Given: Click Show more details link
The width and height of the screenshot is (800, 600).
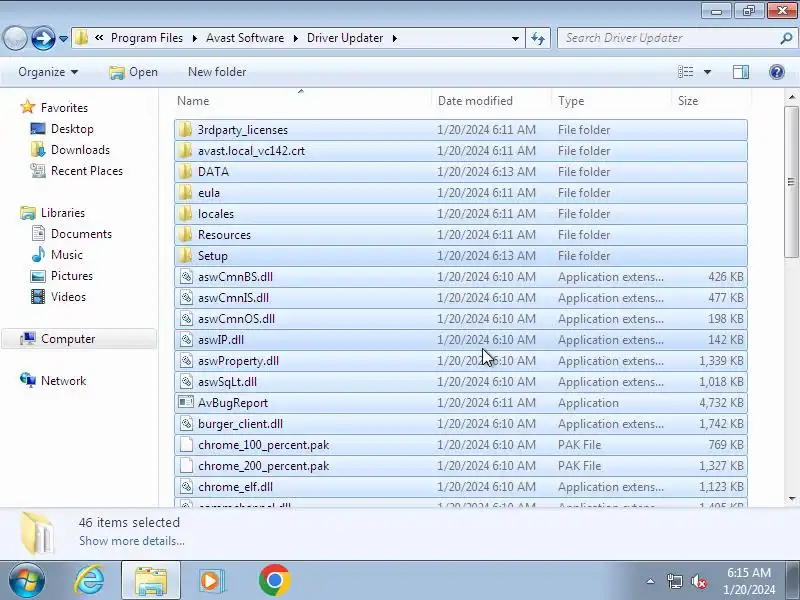Looking at the screenshot, I should click(x=132, y=541).
